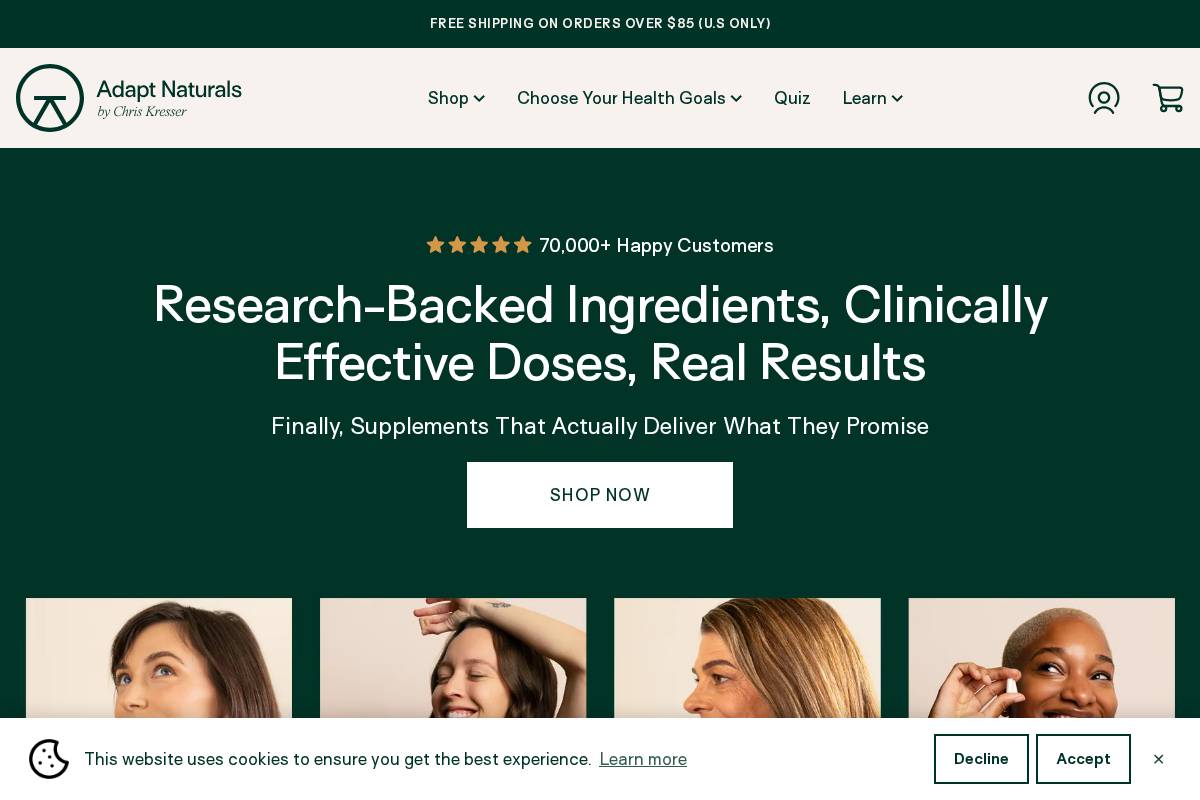
Task: Select first photo of dark-haired woman
Action: point(159,658)
